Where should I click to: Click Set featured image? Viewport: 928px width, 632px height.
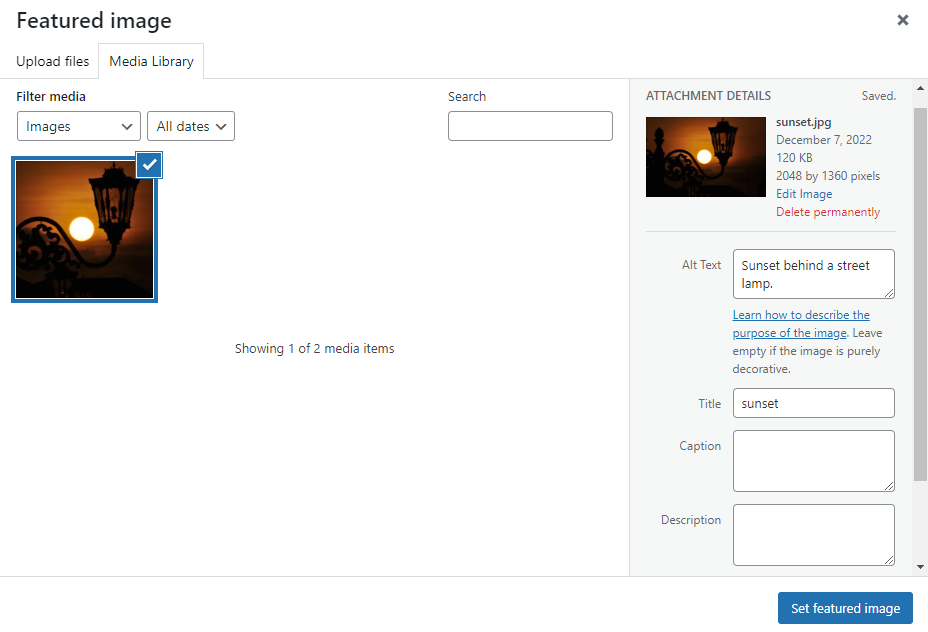tap(845, 608)
